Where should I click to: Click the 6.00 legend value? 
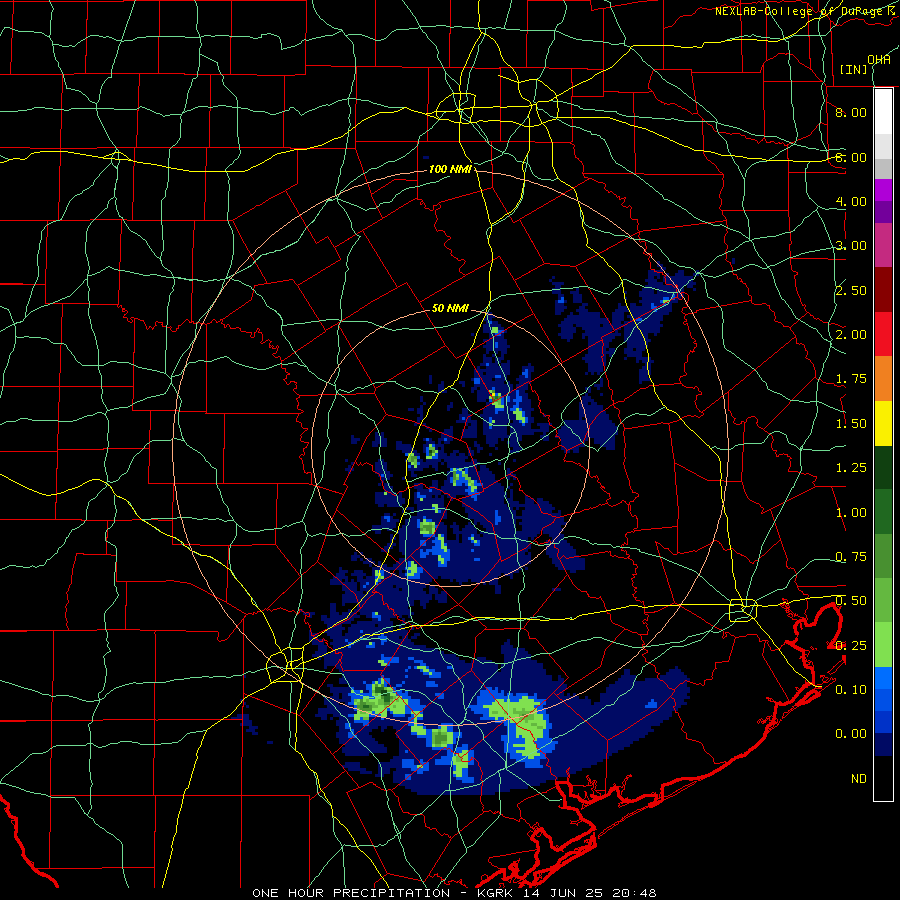coord(851,157)
